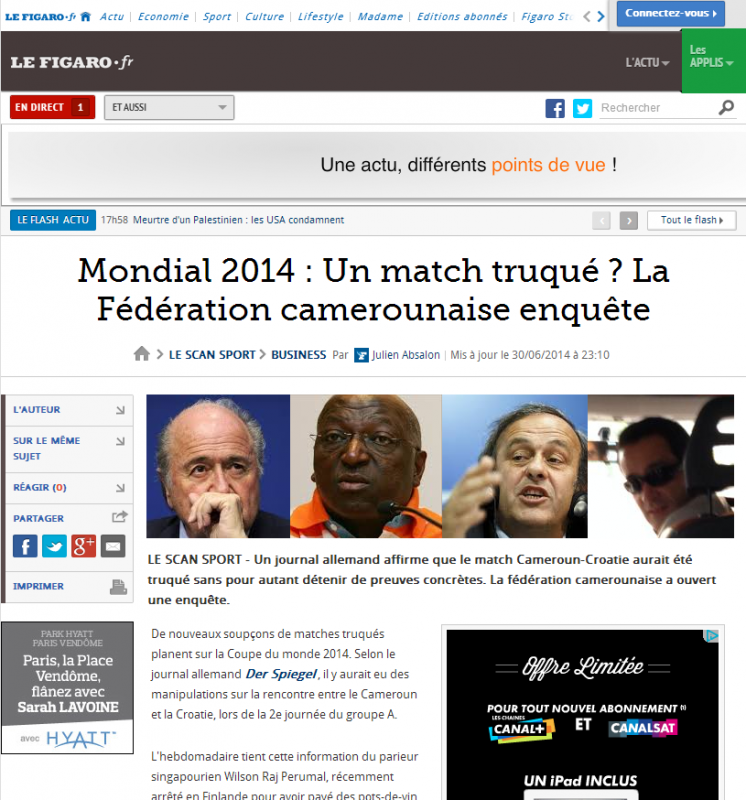The height and width of the screenshot is (800, 746).
Task: Click the Twitter icon beside Rechercher
Action: pyautogui.click(x=582, y=108)
